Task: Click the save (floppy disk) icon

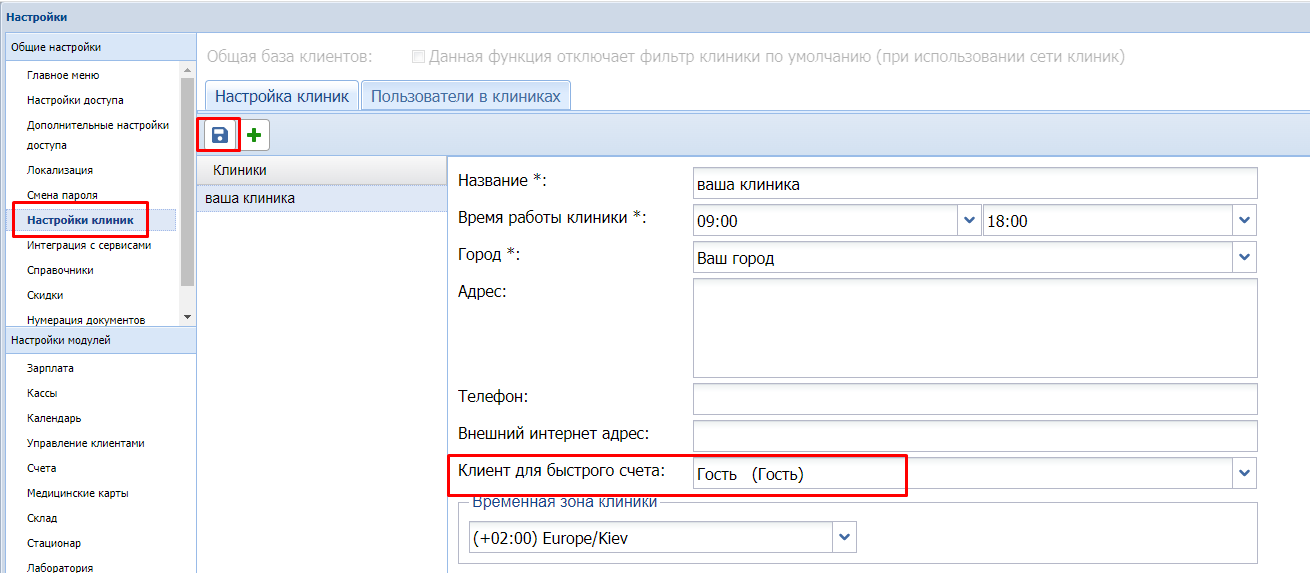Action: [x=220, y=135]
